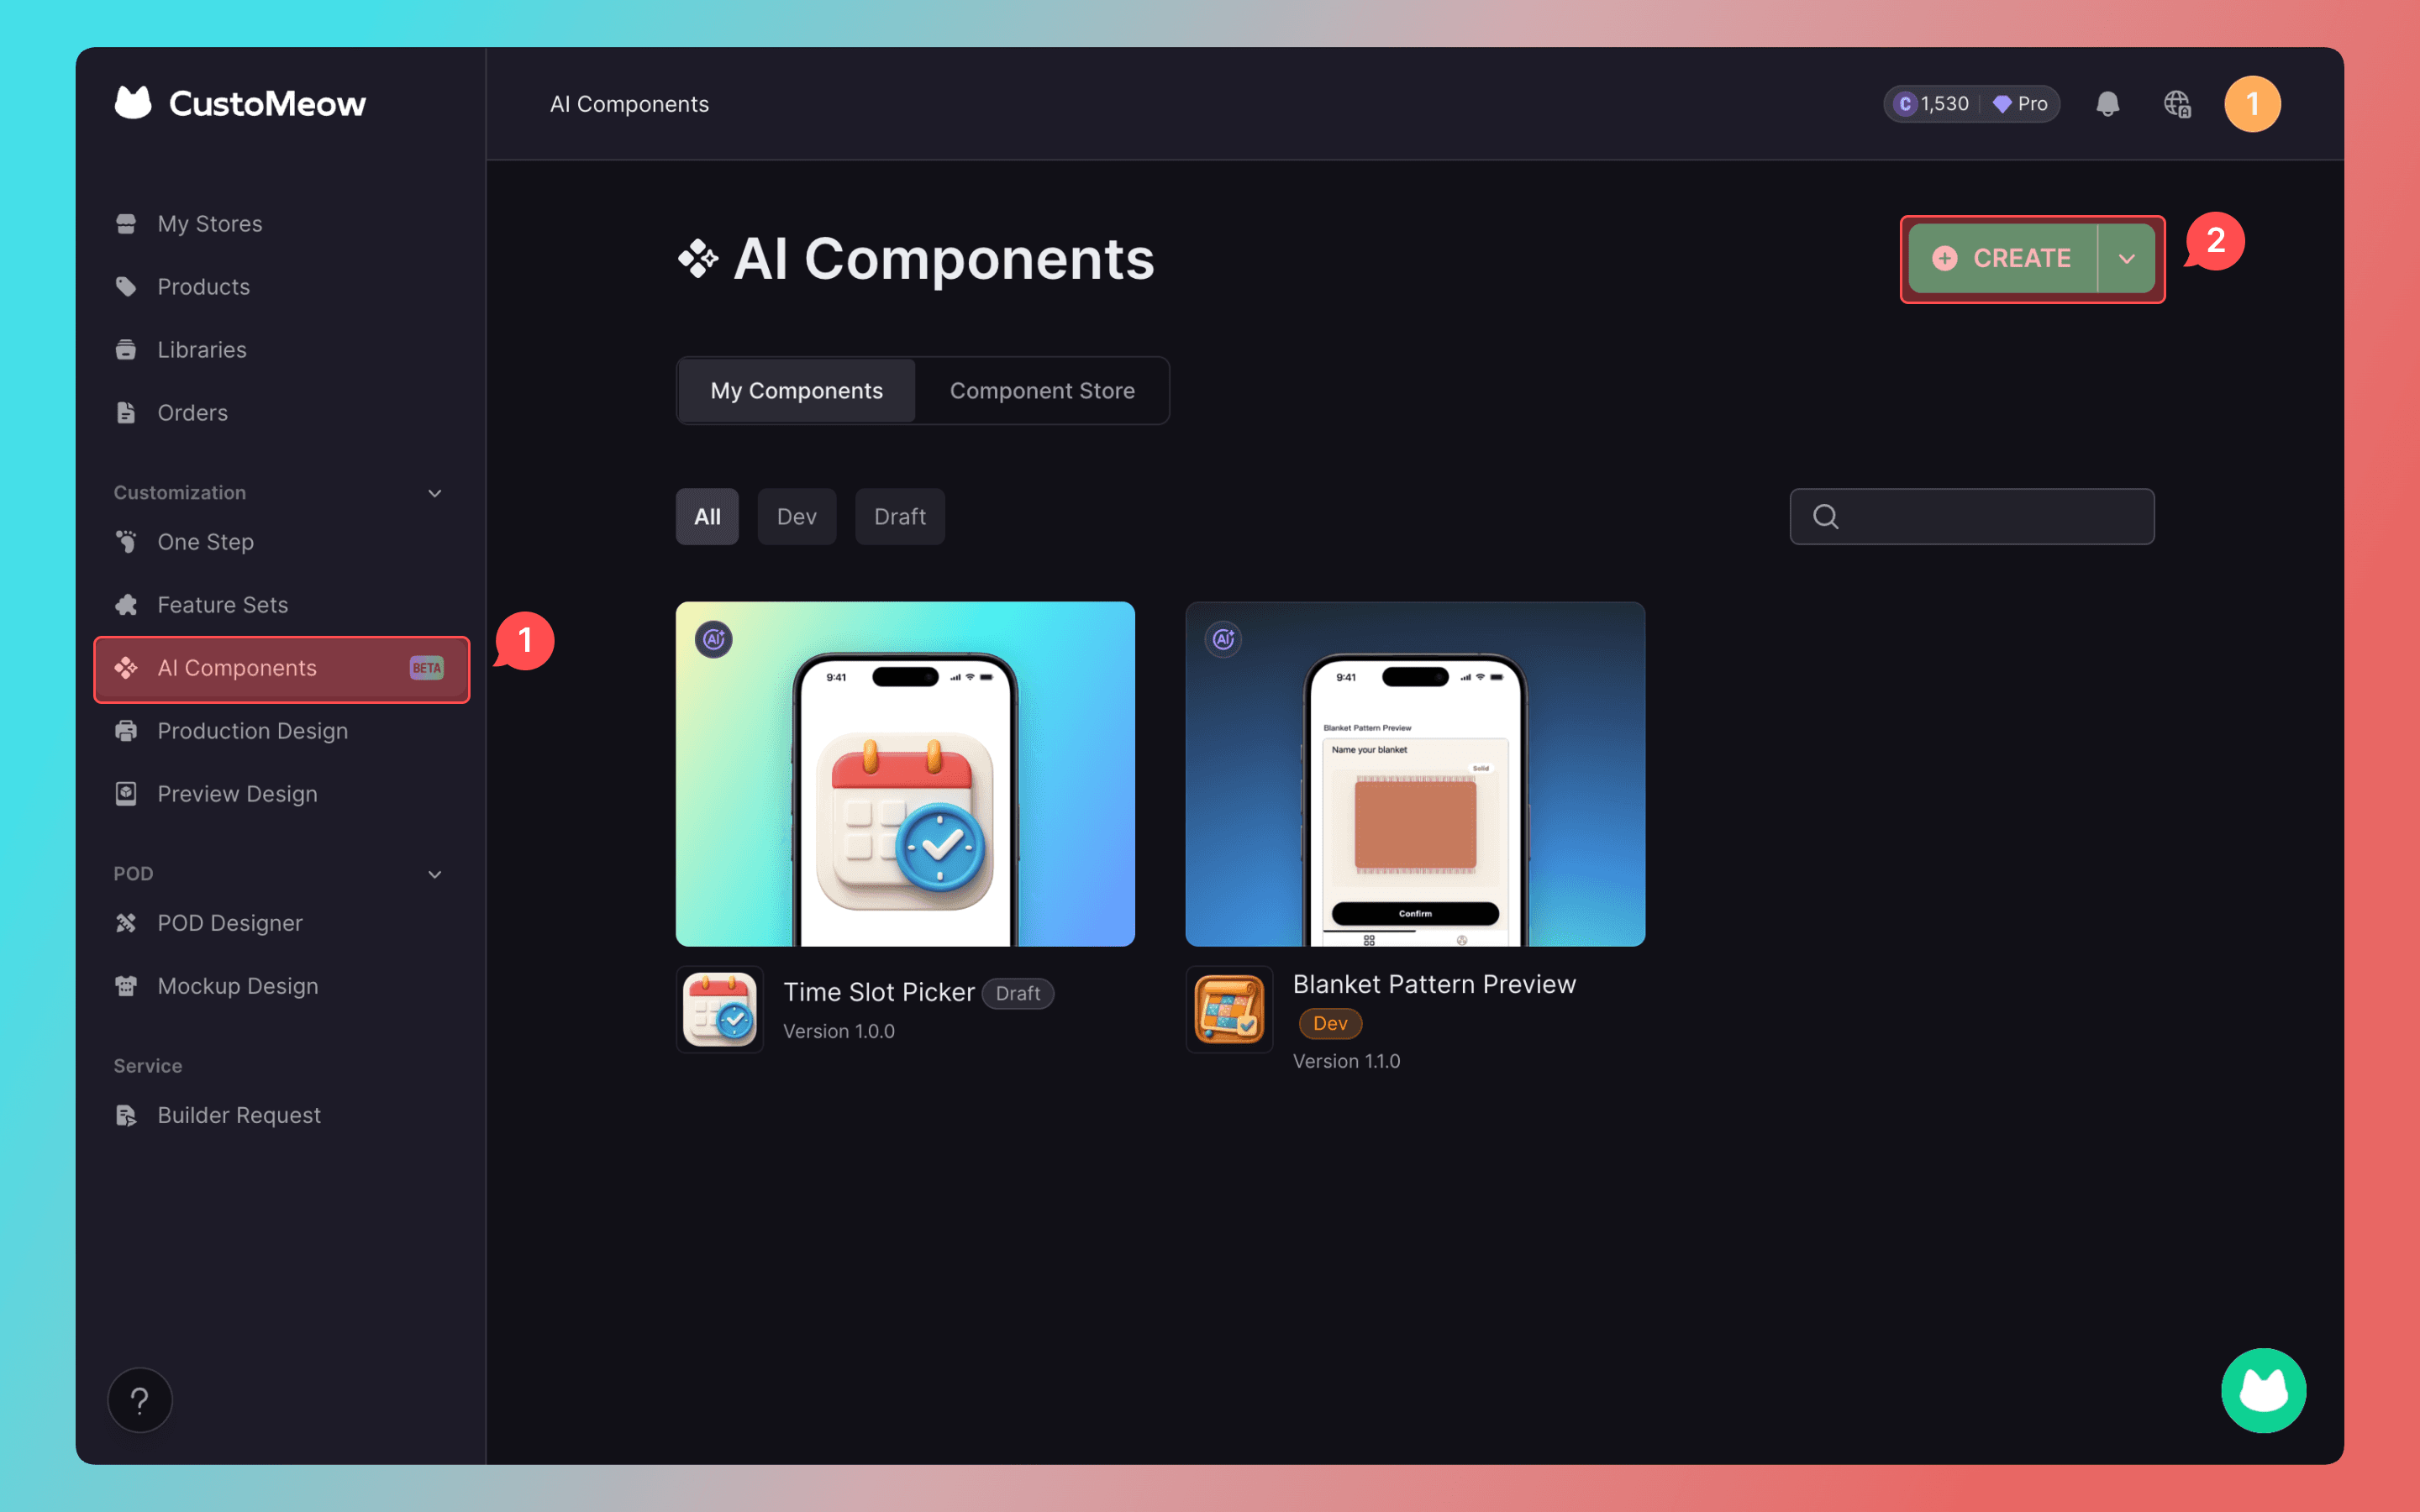Collapse the POD sidebar section

[434, 874]
